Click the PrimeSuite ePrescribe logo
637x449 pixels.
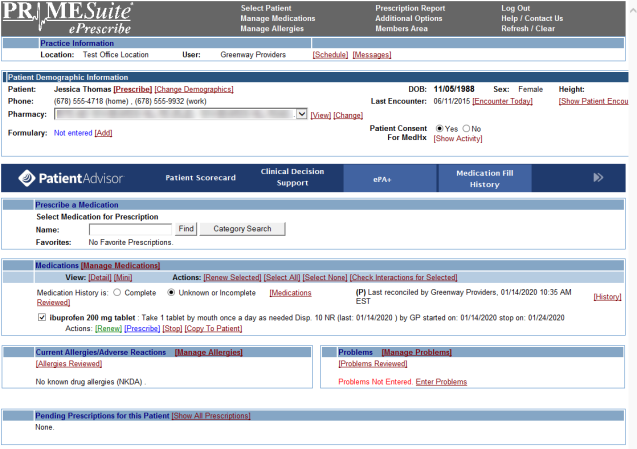click(66, 17)
